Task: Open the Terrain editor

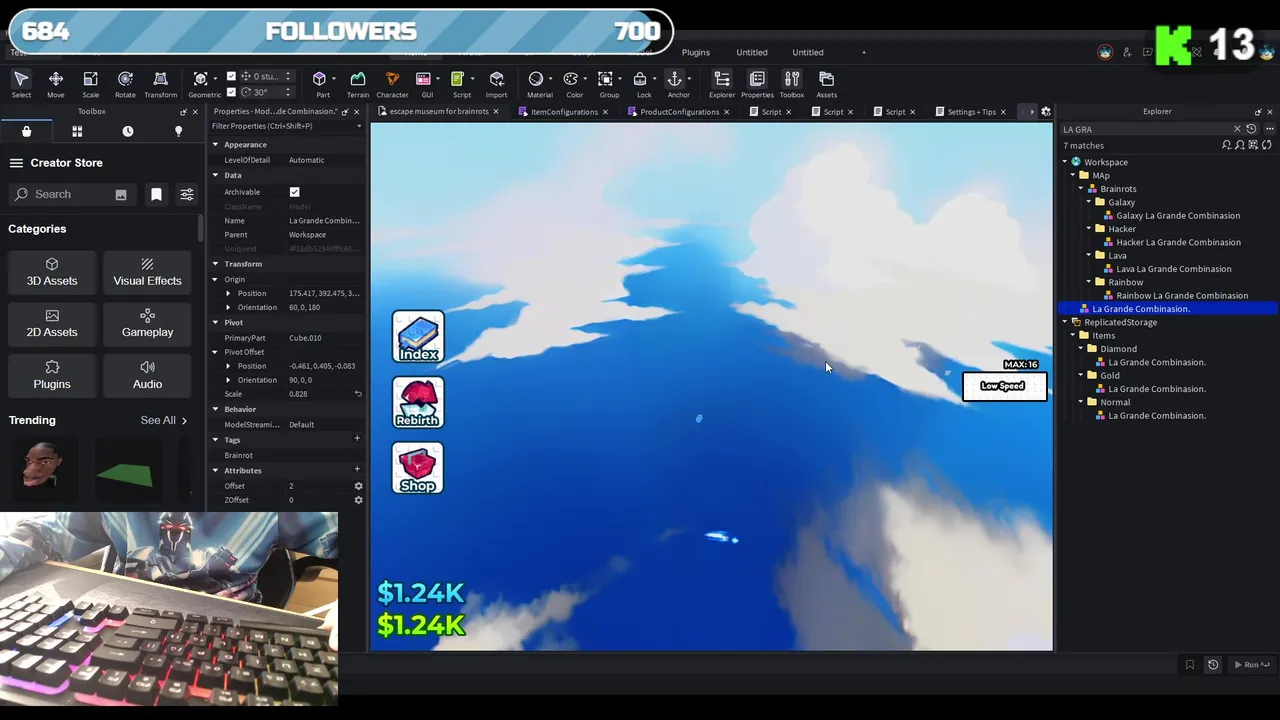Action: (x=357, y=84)
